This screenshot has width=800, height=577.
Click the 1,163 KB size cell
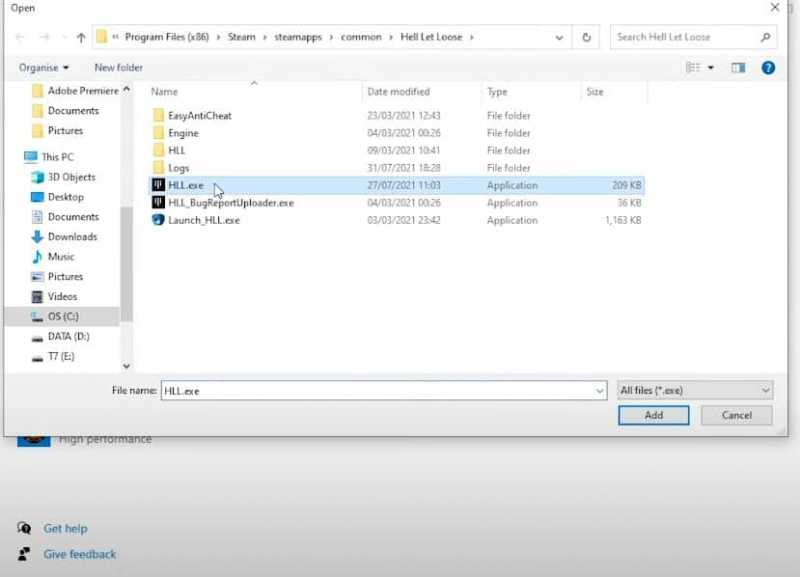point(623,220)
